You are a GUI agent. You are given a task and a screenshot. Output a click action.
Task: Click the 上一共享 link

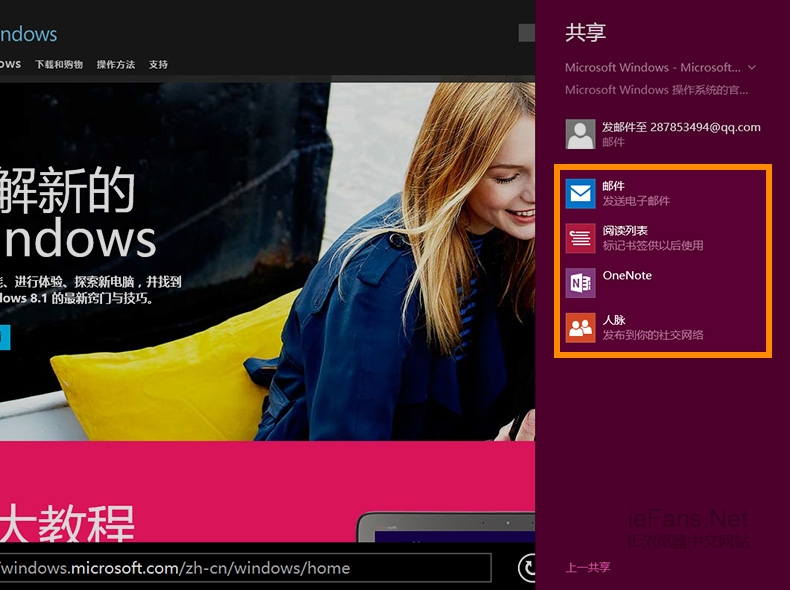[x=587, y=567]
